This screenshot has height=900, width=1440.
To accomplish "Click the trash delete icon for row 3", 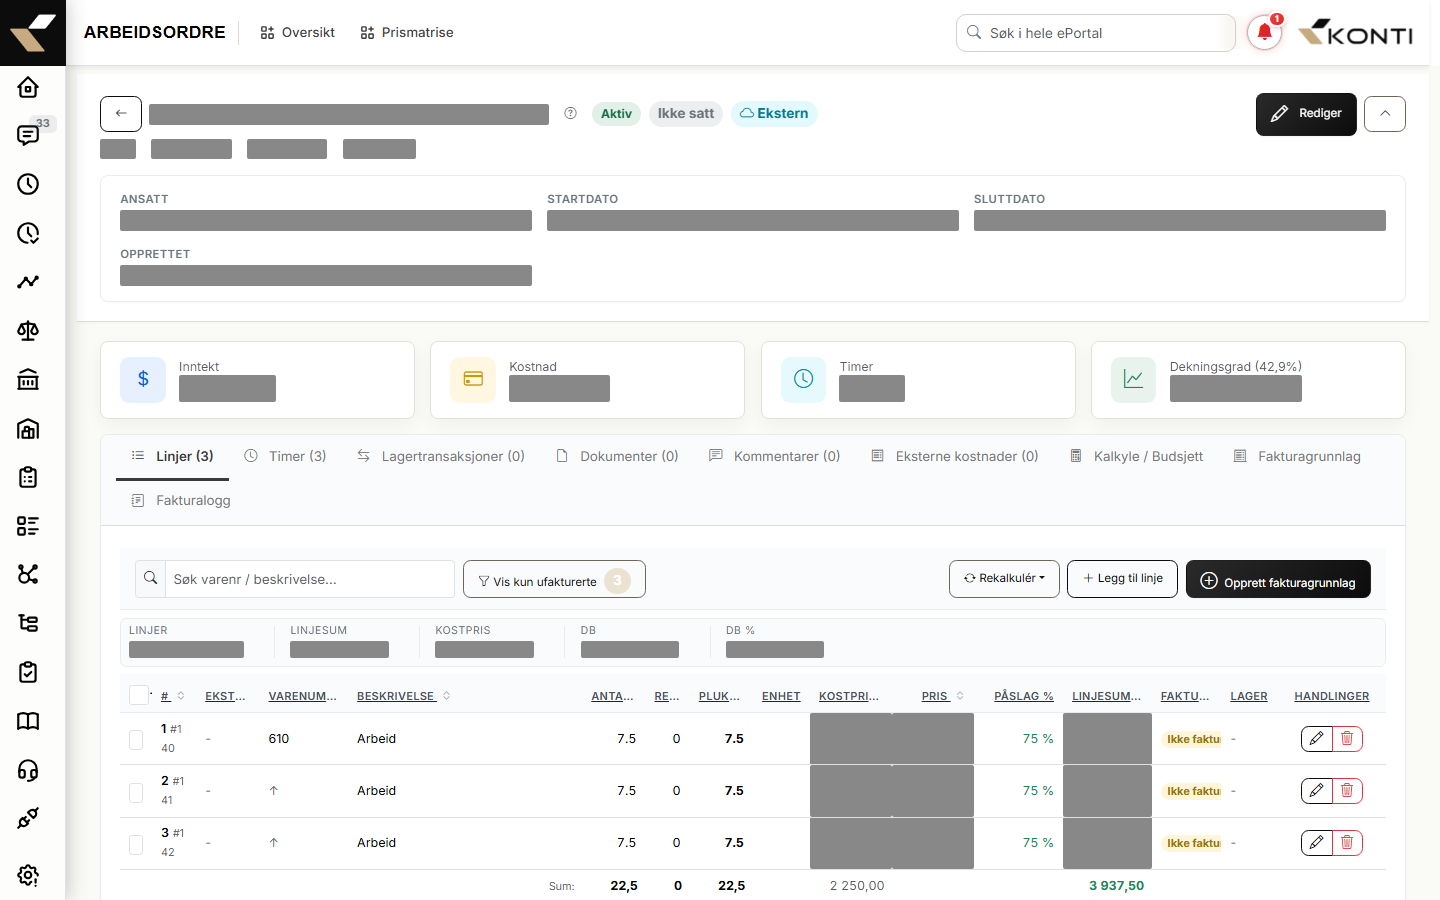I will coord(1347,842).
